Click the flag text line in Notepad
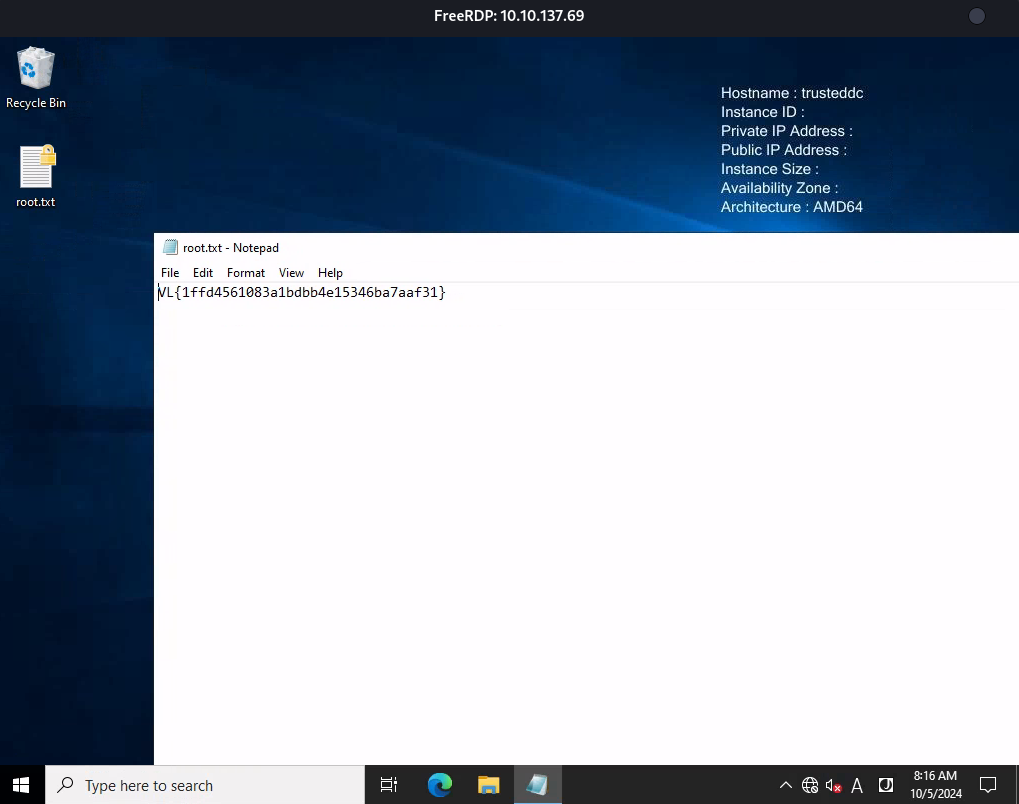This screenshot has height=804, width=1019. [x=302, y=292]
